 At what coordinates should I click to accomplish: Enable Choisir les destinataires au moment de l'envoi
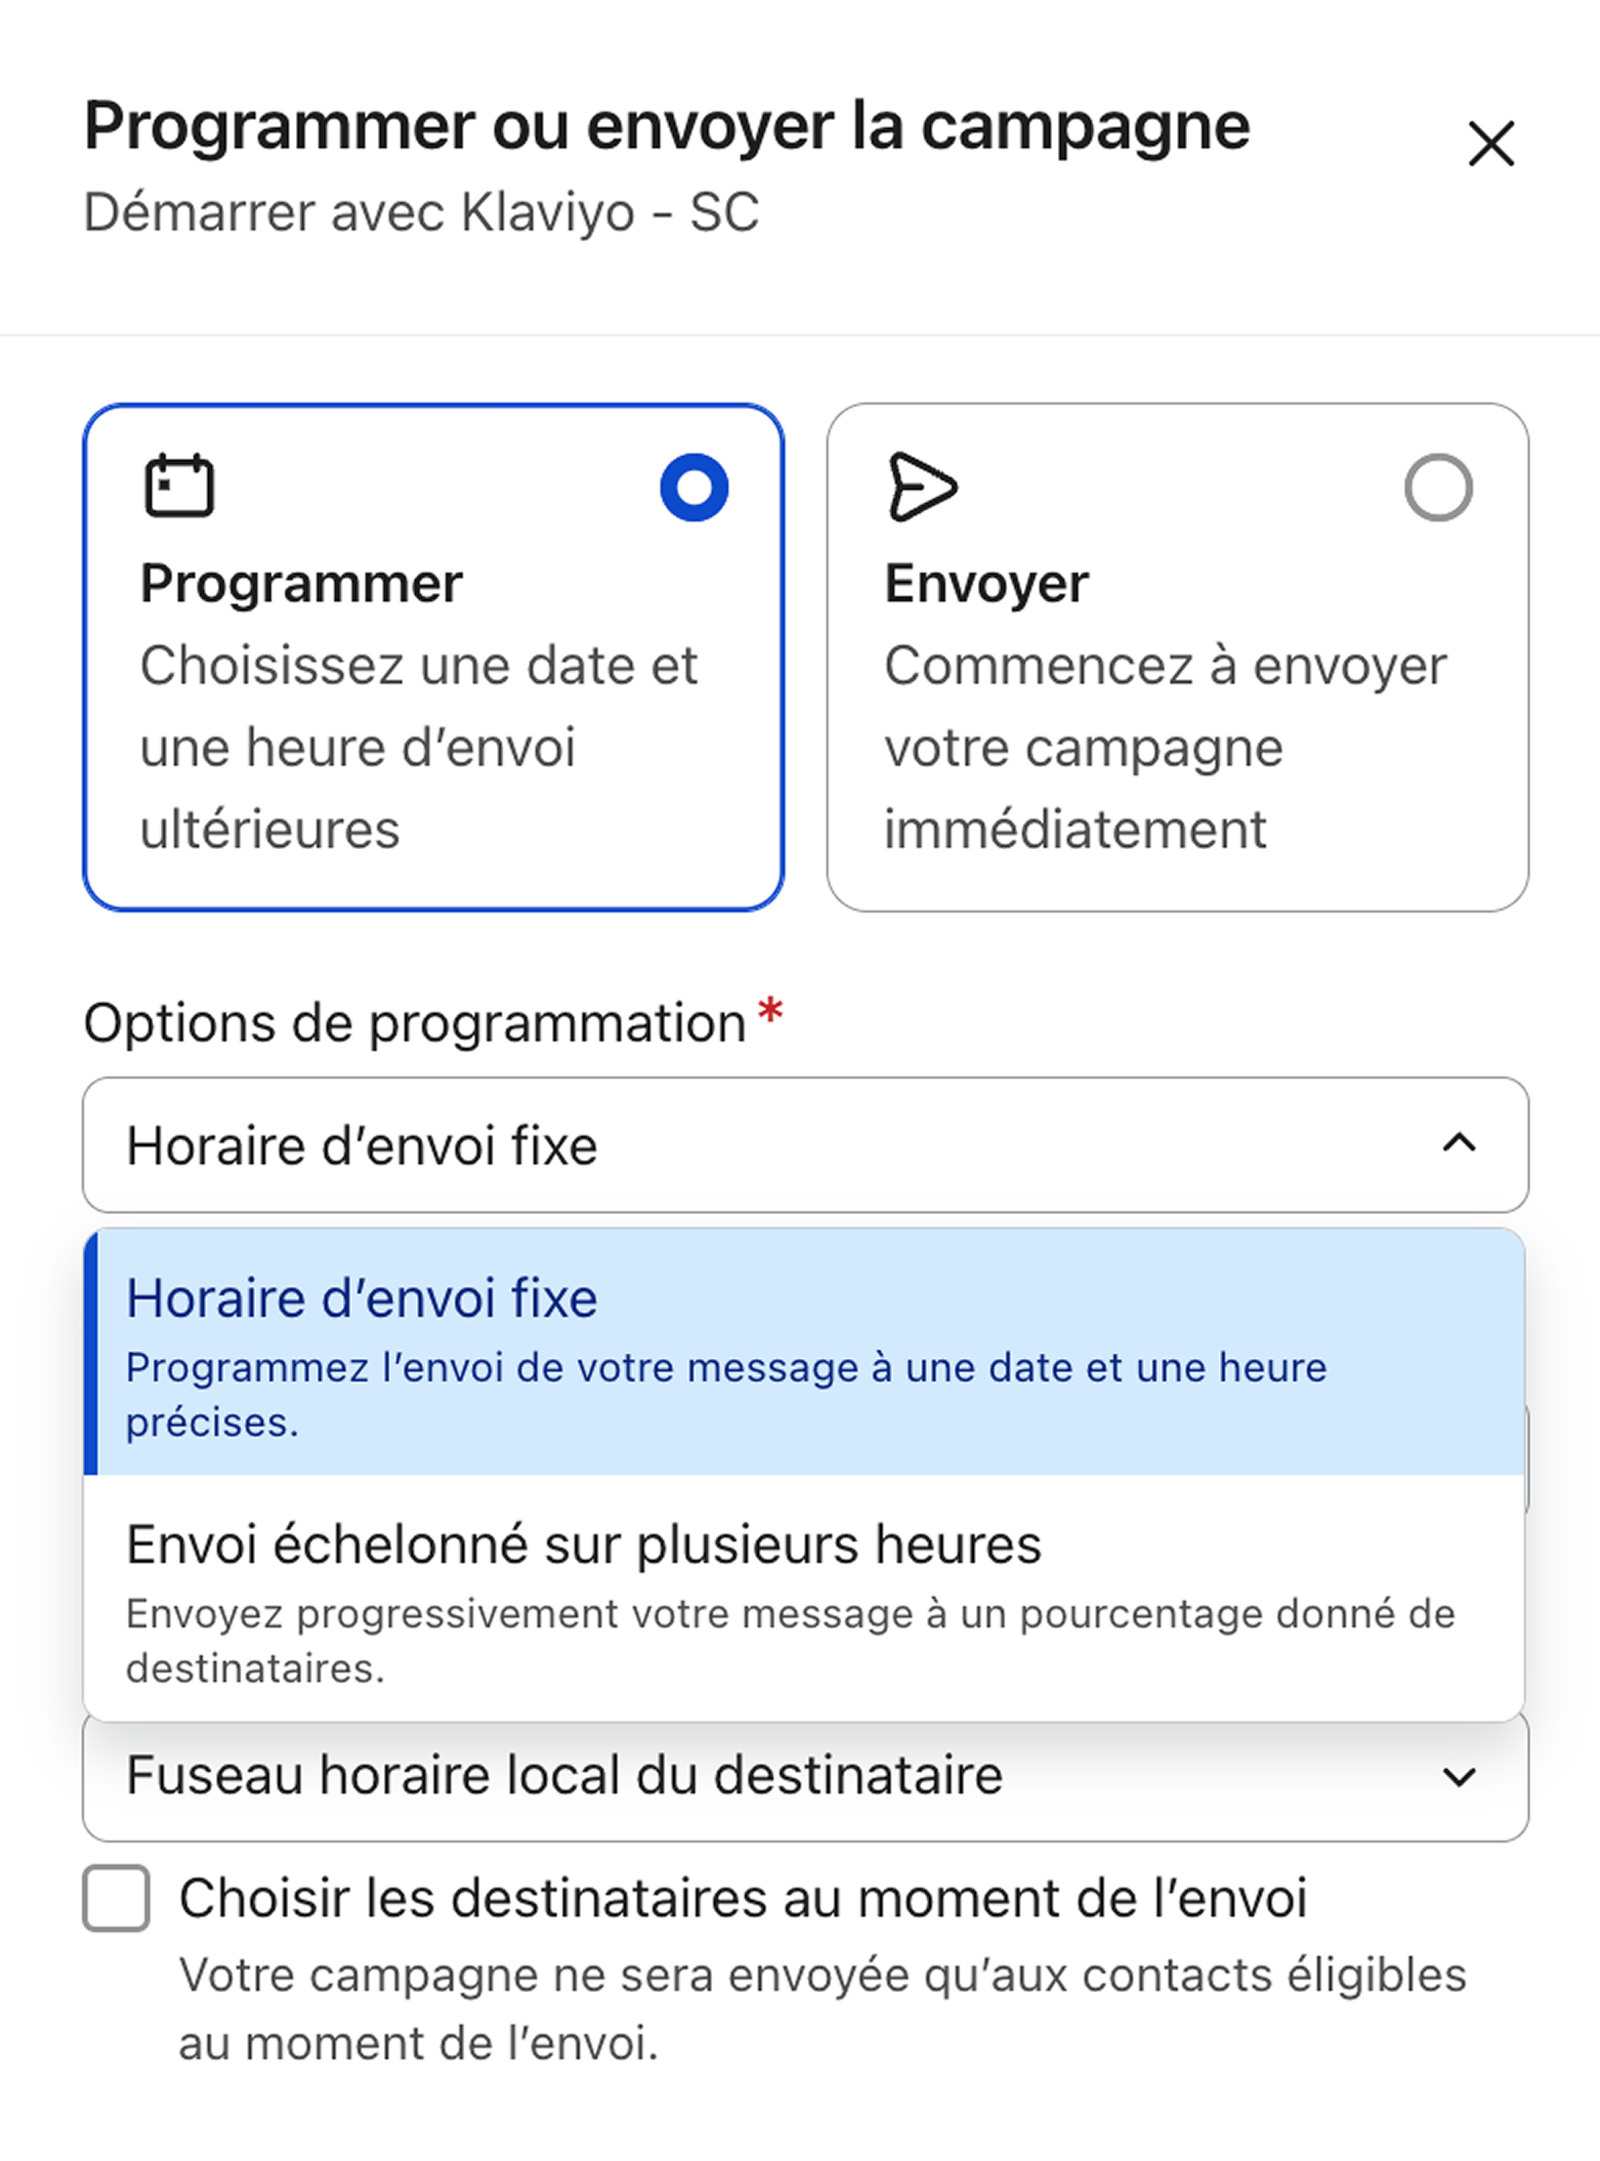tap(116, 1897)
